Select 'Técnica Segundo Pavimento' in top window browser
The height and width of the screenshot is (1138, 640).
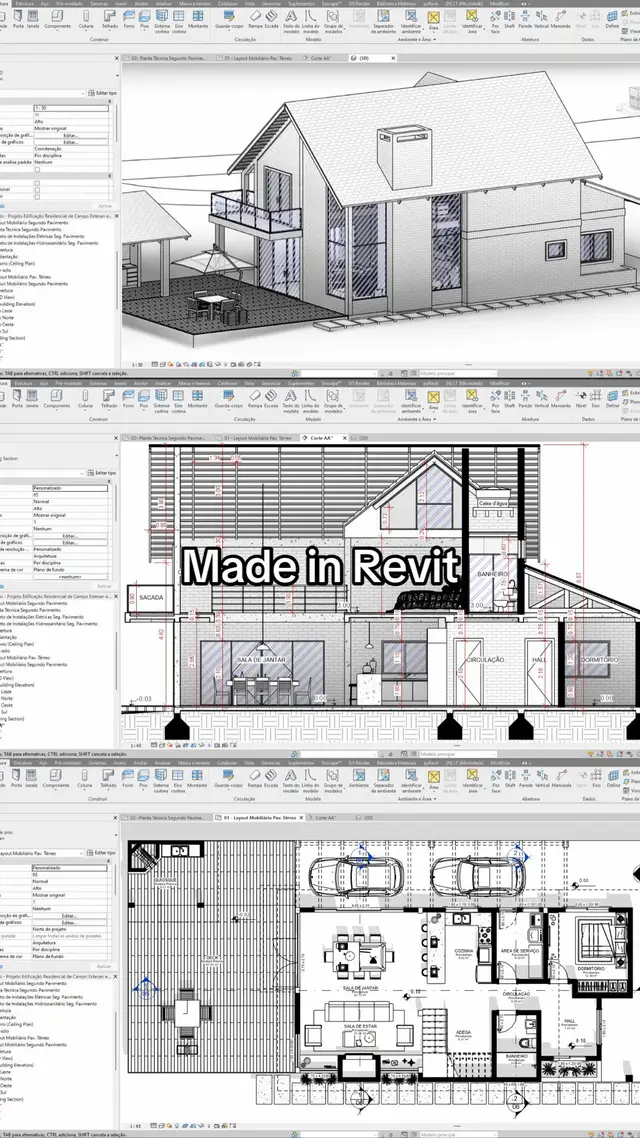pyautogui.click(x=30, y=230)
